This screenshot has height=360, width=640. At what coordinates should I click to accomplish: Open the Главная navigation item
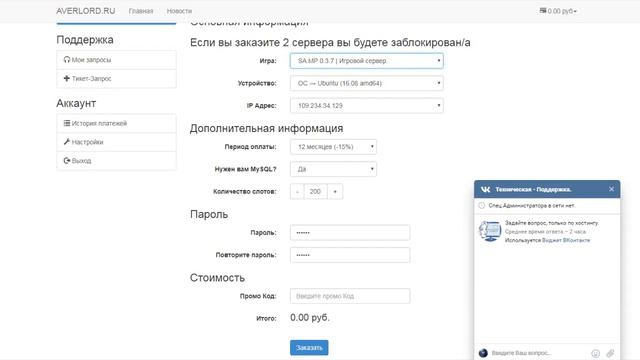tap(141, 11)
